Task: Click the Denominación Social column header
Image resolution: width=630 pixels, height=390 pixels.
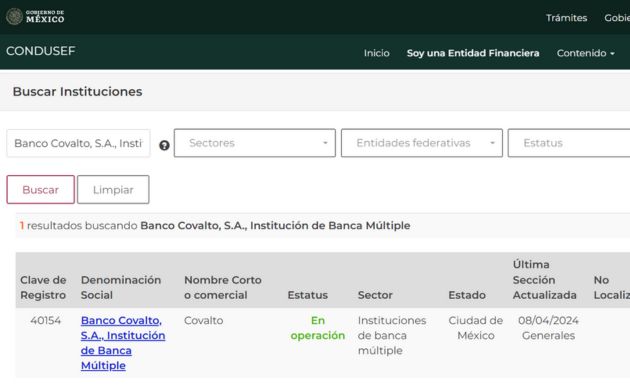Action: 121,287
